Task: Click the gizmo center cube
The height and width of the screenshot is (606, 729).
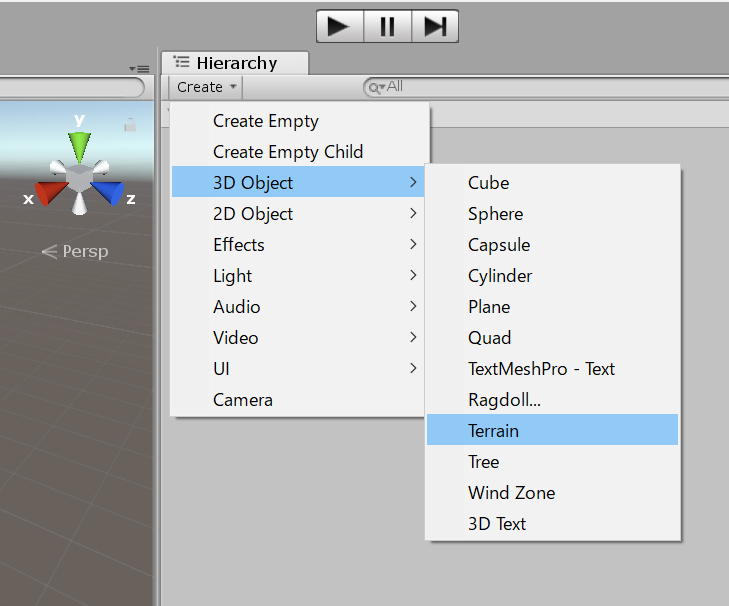Action: (79, 179)
